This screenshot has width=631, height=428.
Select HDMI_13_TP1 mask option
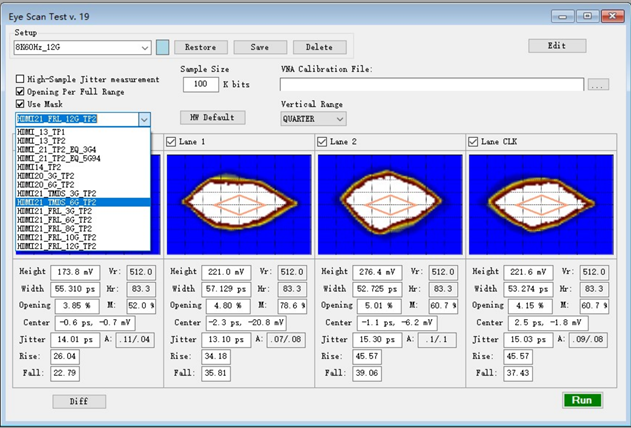point(83,132)
